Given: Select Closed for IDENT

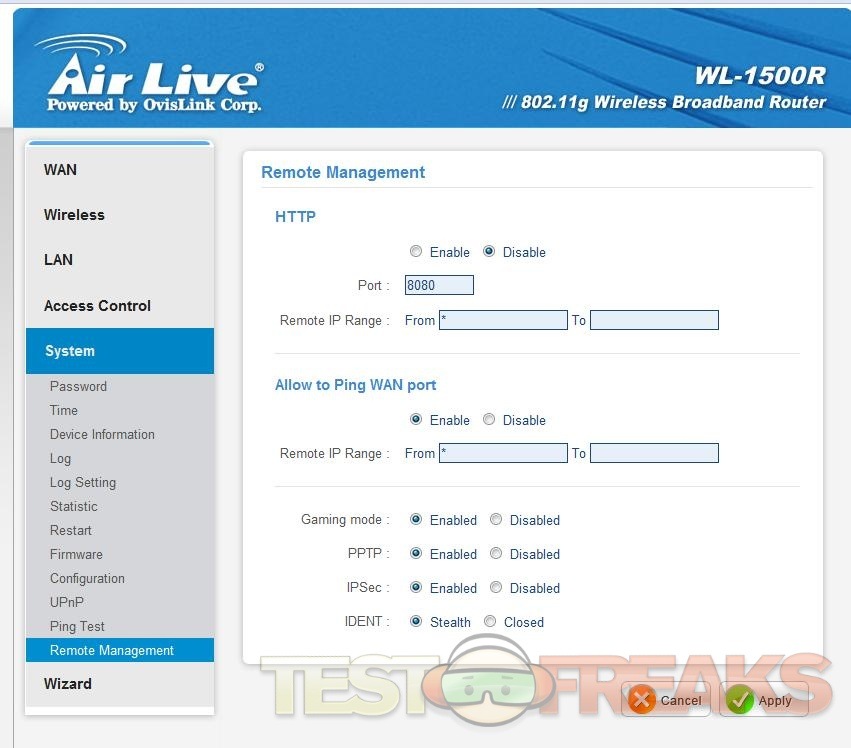Looking at the screenshot, I should coord(490,622).
